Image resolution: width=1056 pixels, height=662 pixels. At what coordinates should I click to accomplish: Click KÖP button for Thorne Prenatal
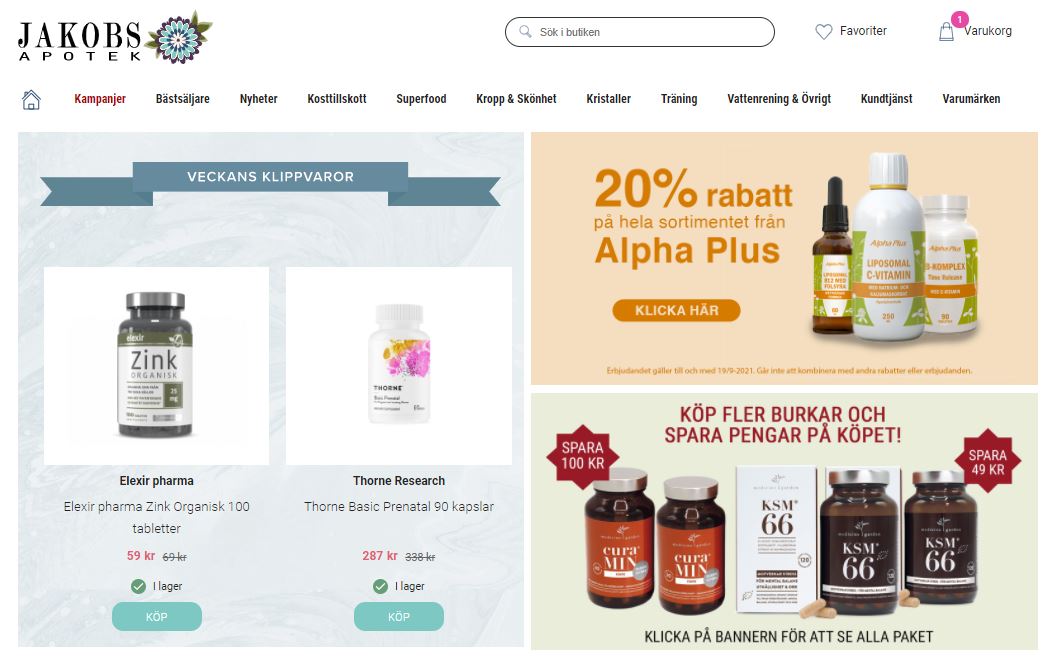[399, 616]
